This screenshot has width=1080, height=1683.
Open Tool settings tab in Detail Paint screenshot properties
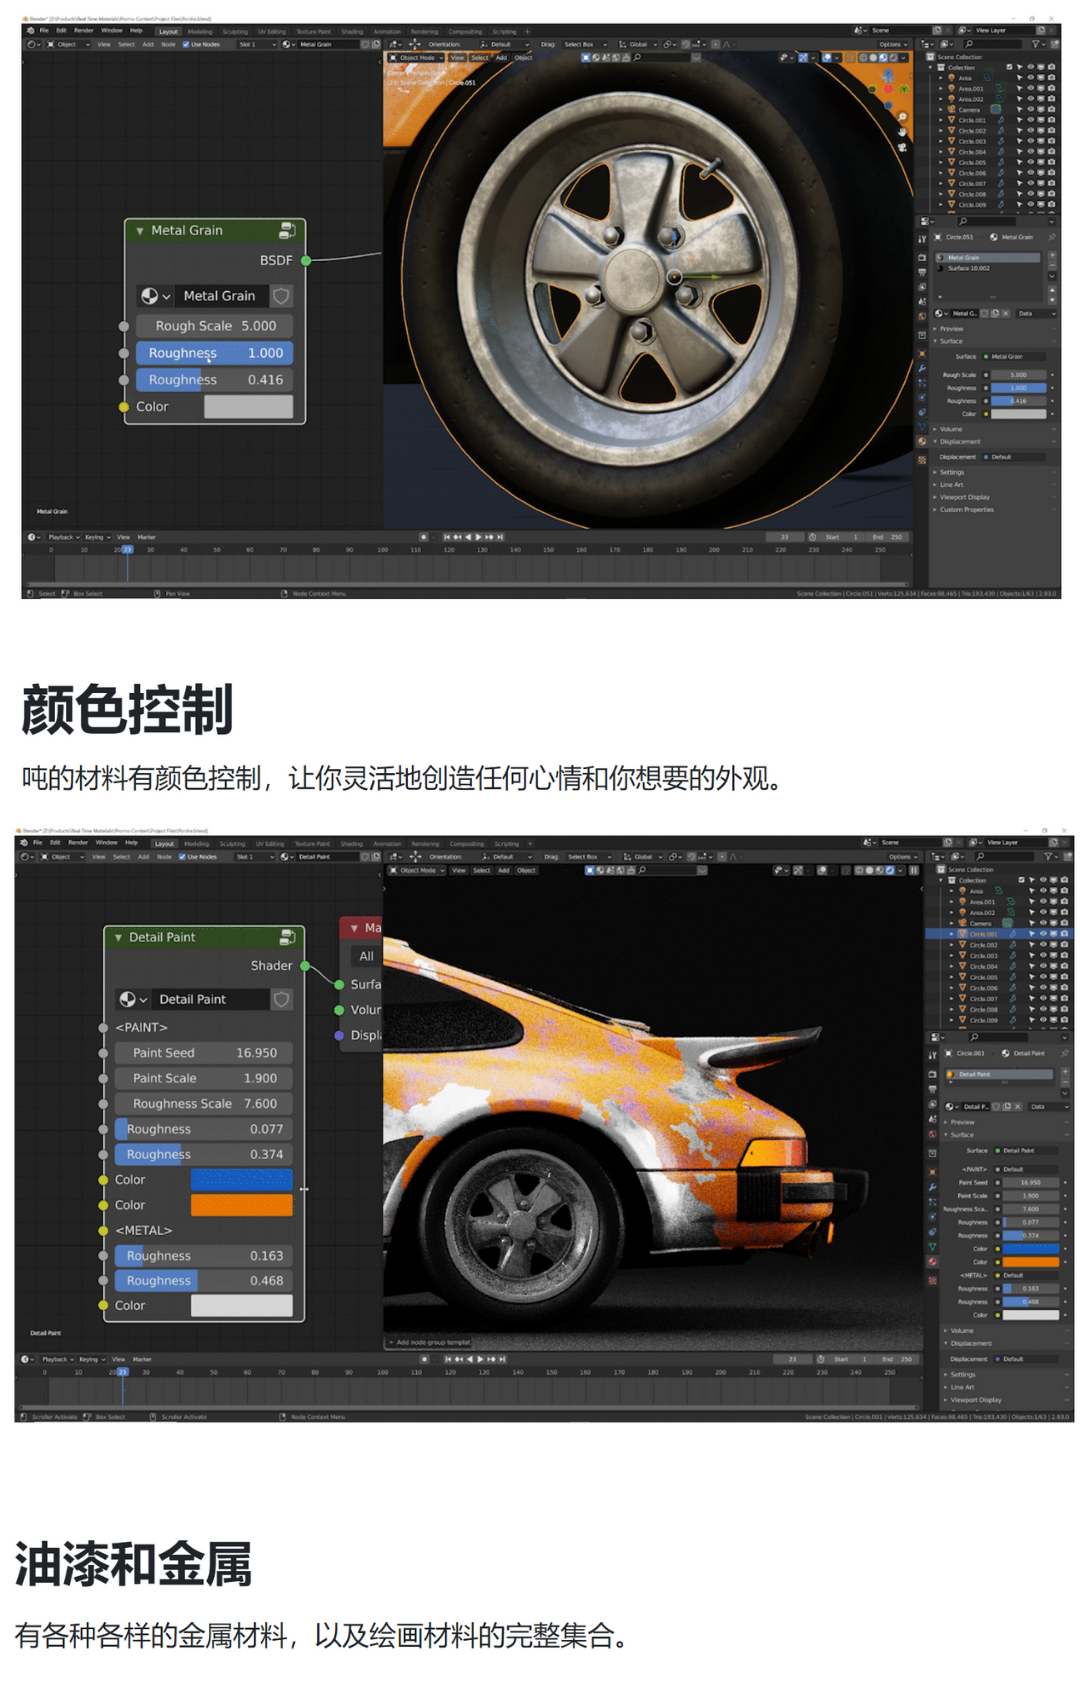coord(932,1055)
